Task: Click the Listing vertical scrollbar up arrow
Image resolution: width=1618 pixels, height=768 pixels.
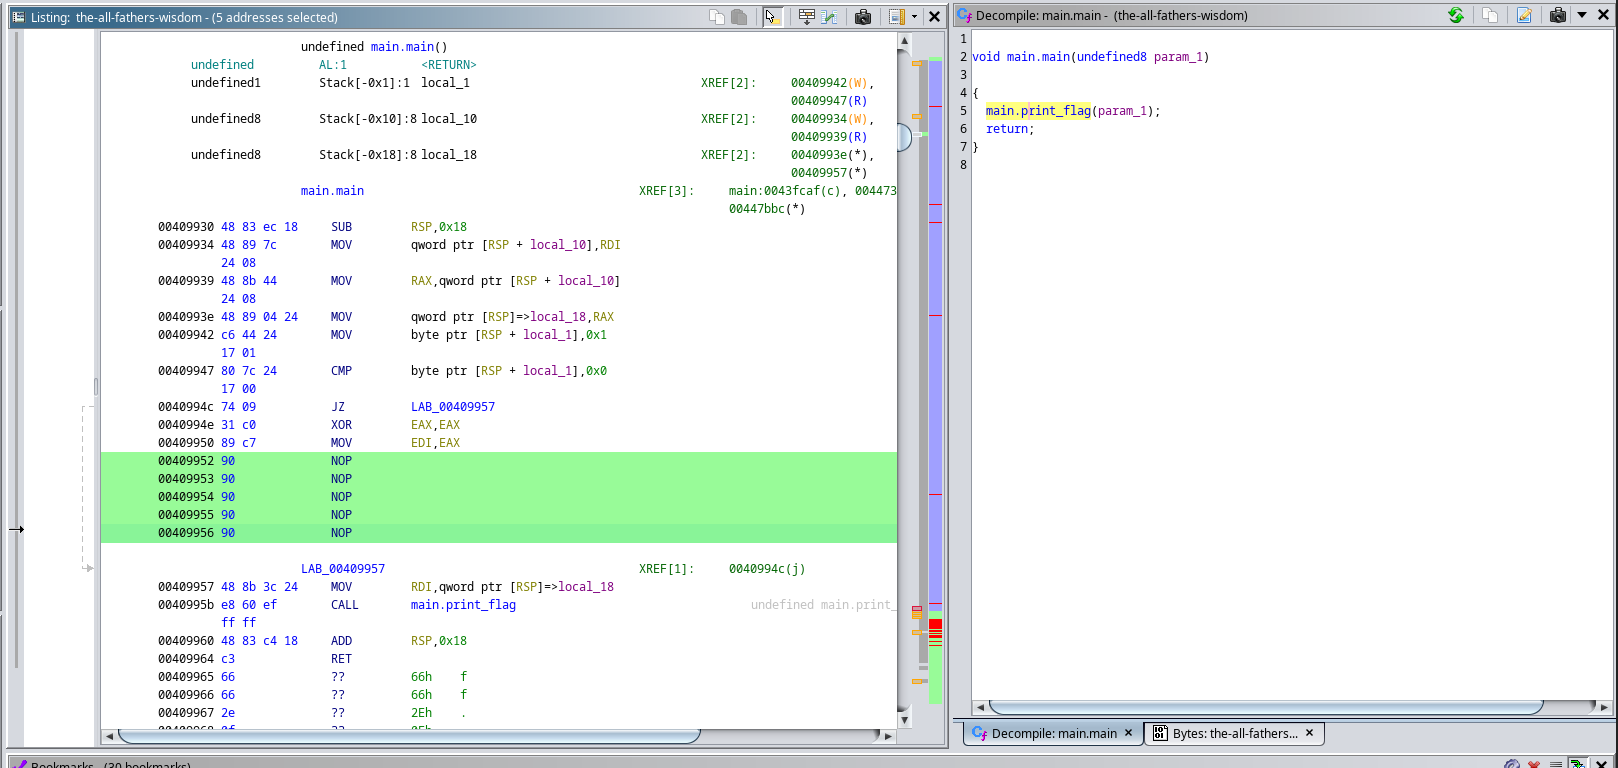Action: (x=904, y=41)
